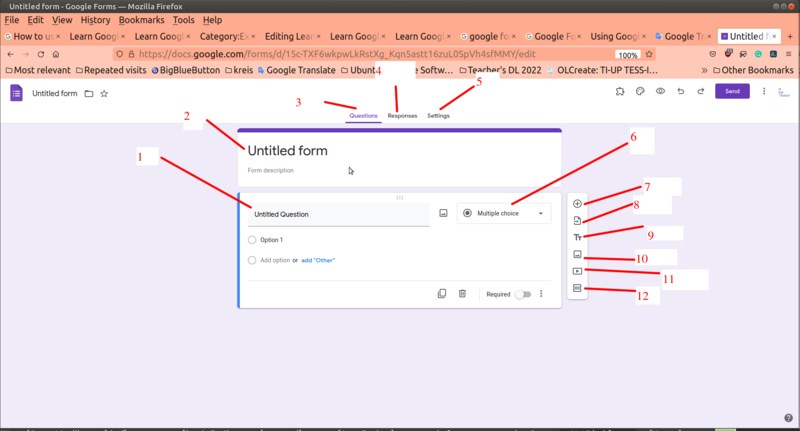Click header Untitled form name
Image resolution: width=800 pixels, height=431 pixels.
55,93
